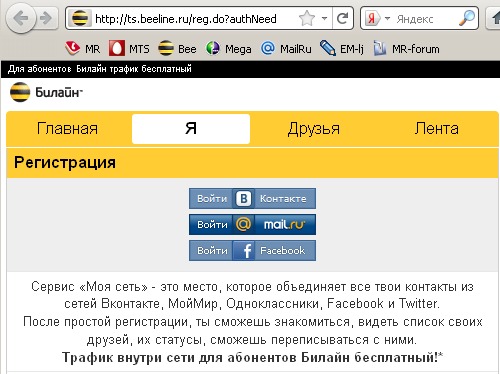Viewport: 500px width, 374px height.
Task: Click the Beeline site icon in address bar
Action: pos(80,18)
